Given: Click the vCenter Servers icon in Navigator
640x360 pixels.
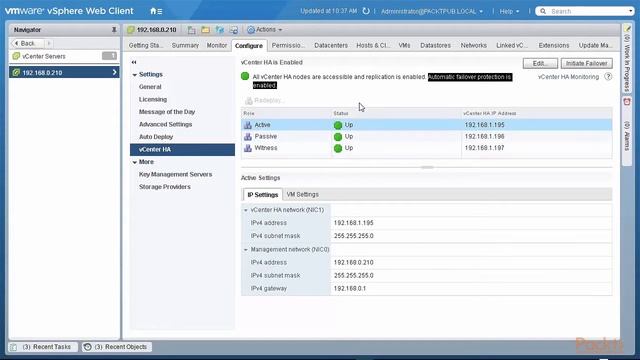Looking at the screenshot, I should pos(16,56).
